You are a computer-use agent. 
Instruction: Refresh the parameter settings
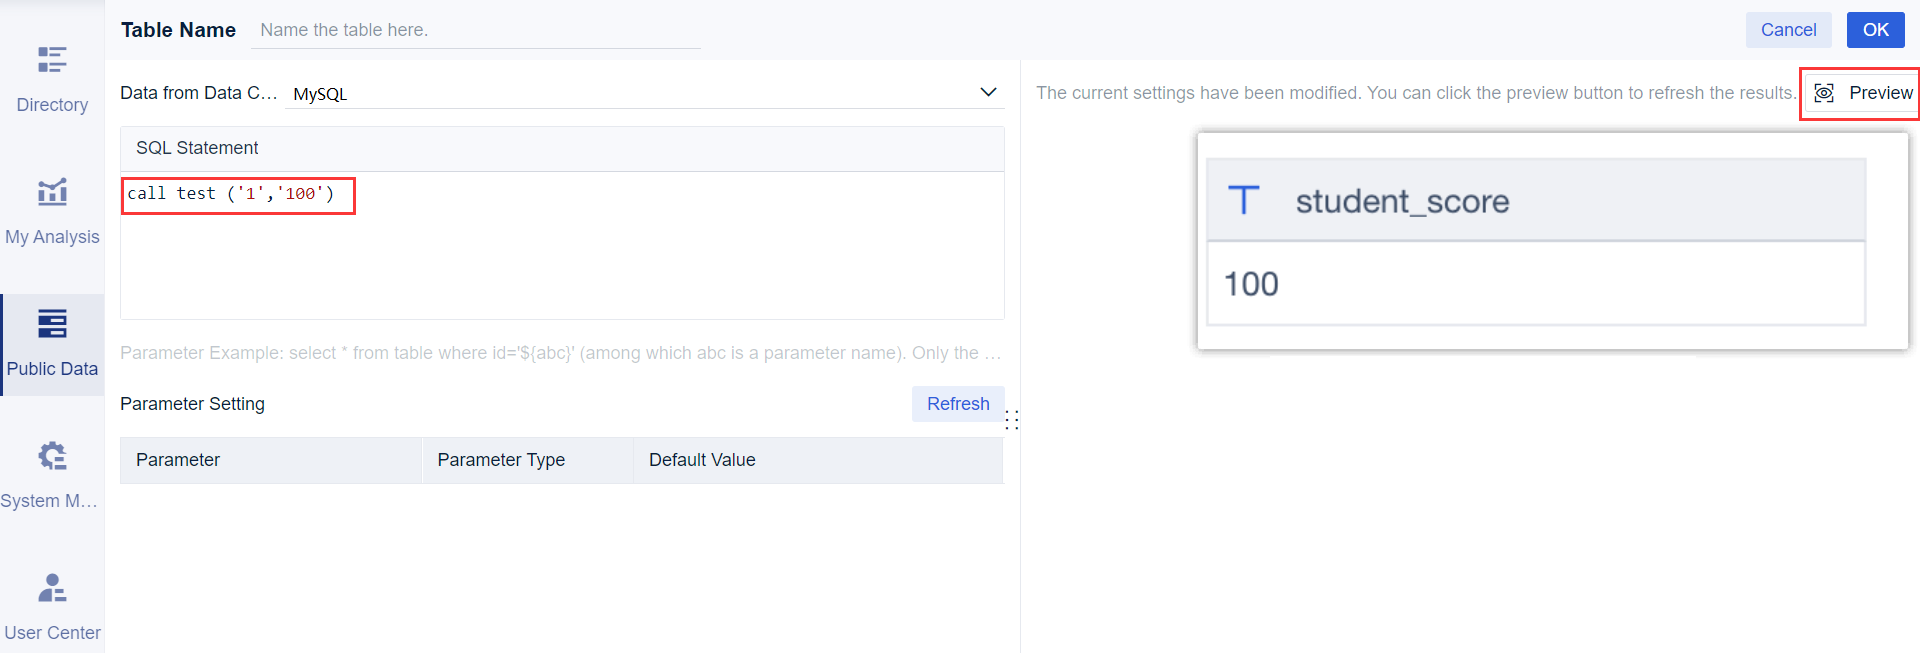click(x=957, y=404)
